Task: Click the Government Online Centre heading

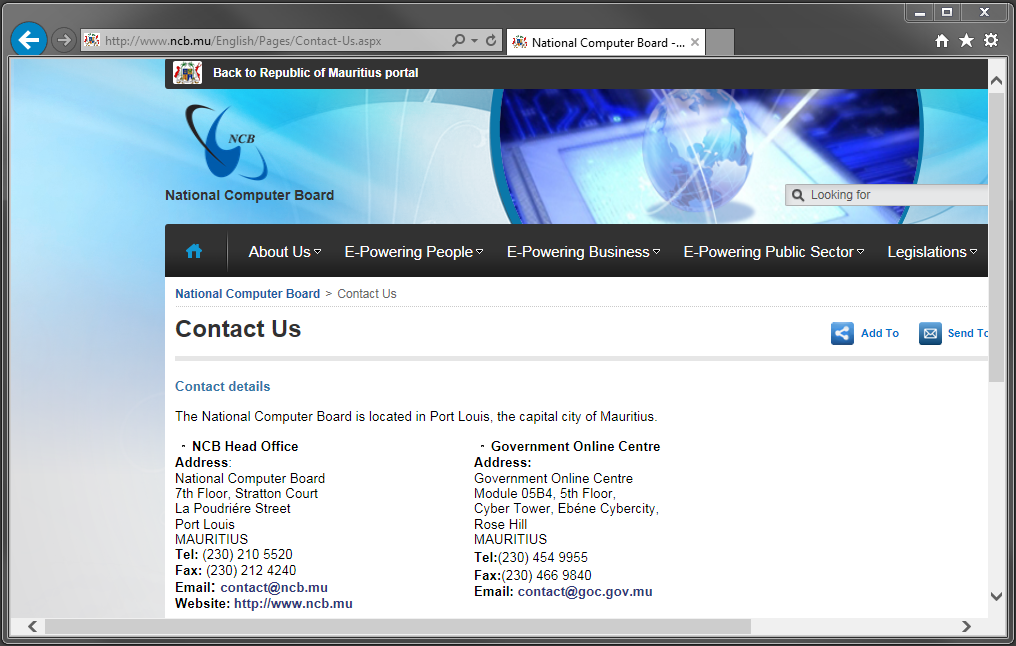Action: click(x=575, y=446)
